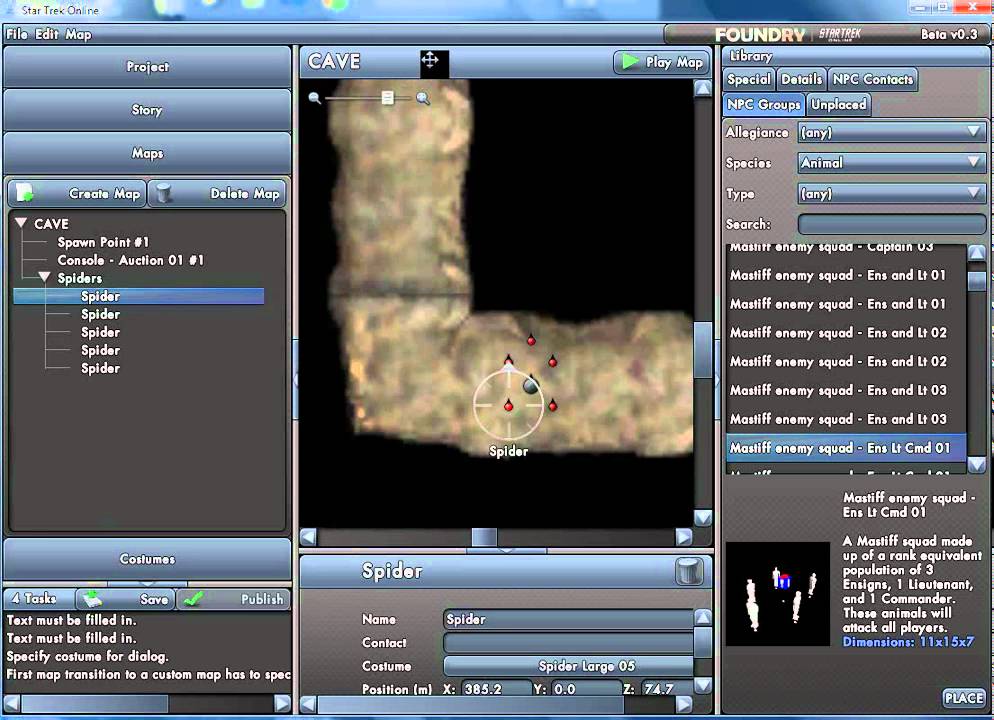Screen dimensions: 994x720
Task: Select the gray sphere marker on map
Action: point(531,385)
